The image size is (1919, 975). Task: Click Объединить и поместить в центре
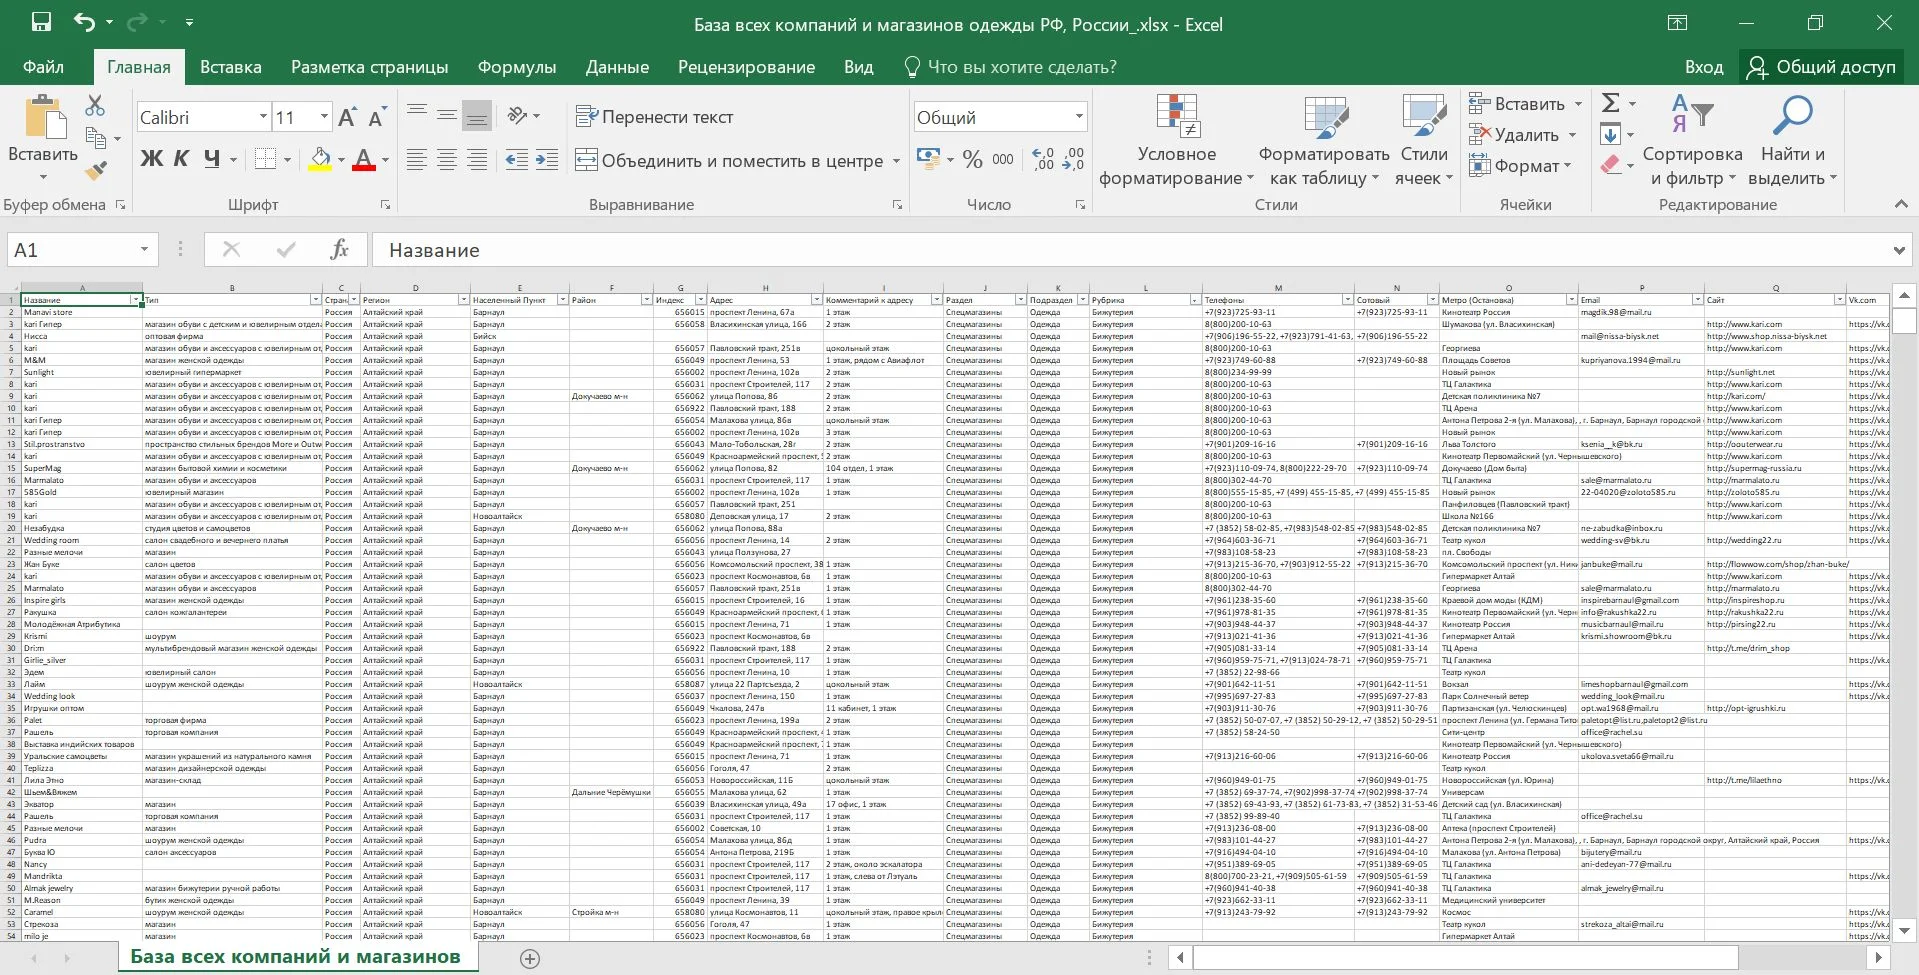(x=730, y=160)
